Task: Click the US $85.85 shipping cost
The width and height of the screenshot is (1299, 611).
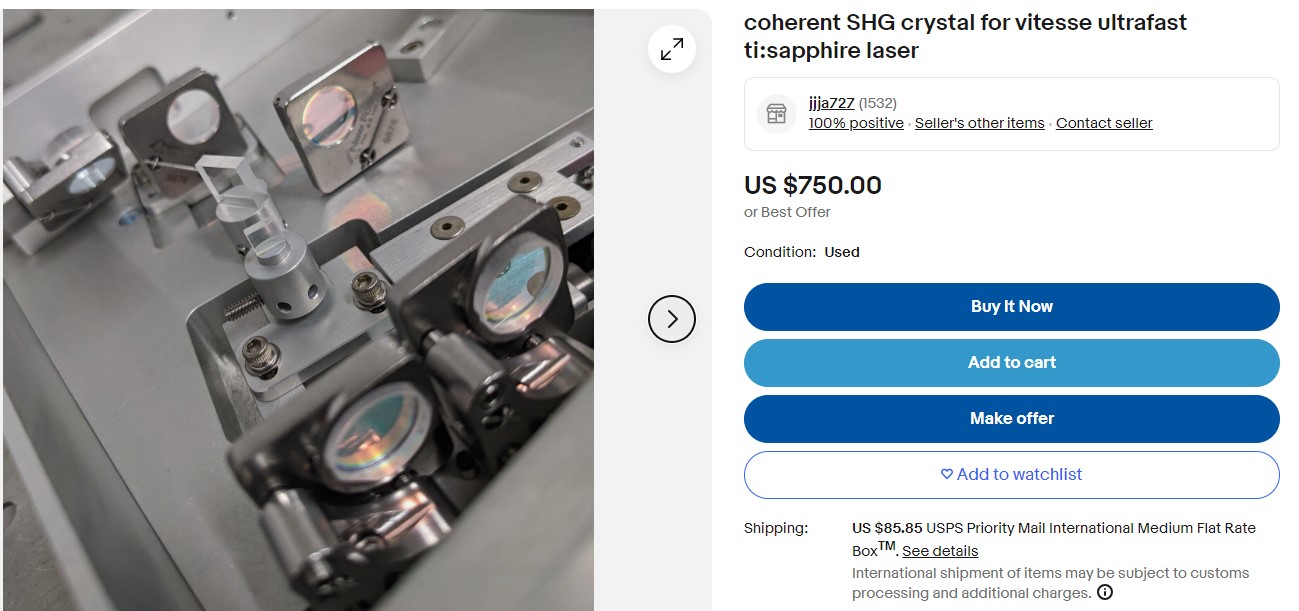Action: [887, 528]
